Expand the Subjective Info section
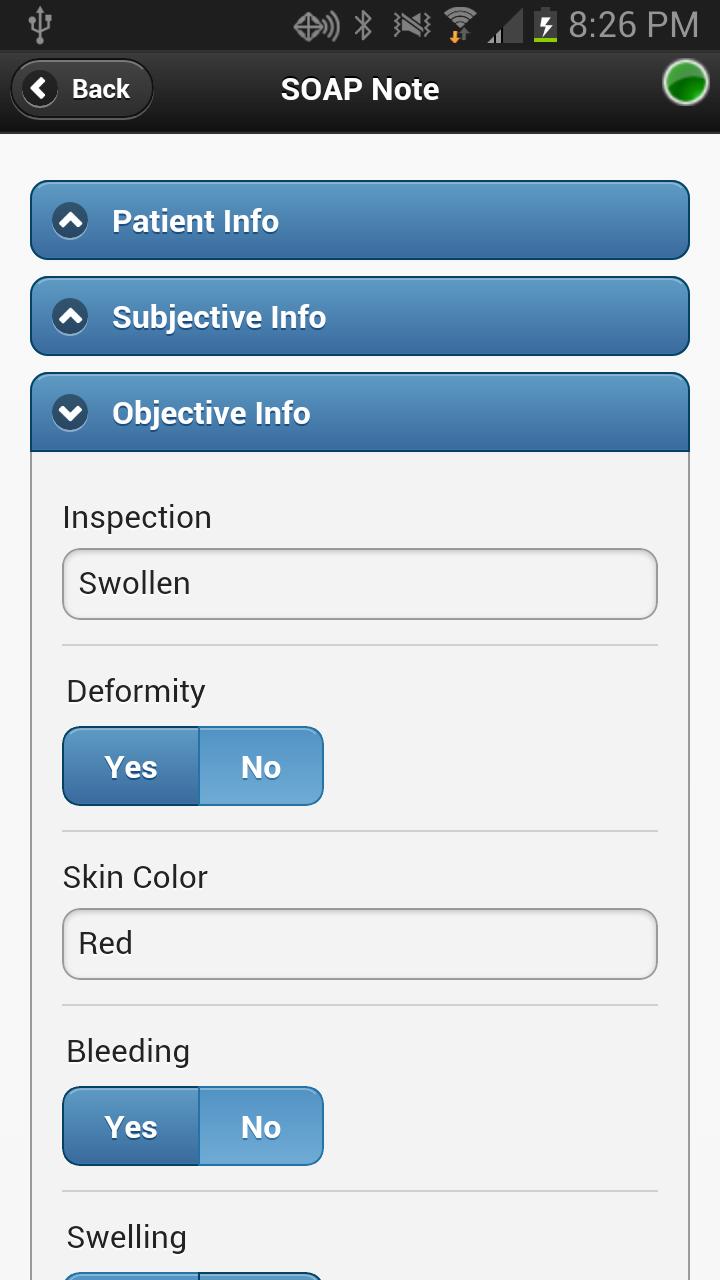Screen dimensions: 720x1280 point(360,317)
